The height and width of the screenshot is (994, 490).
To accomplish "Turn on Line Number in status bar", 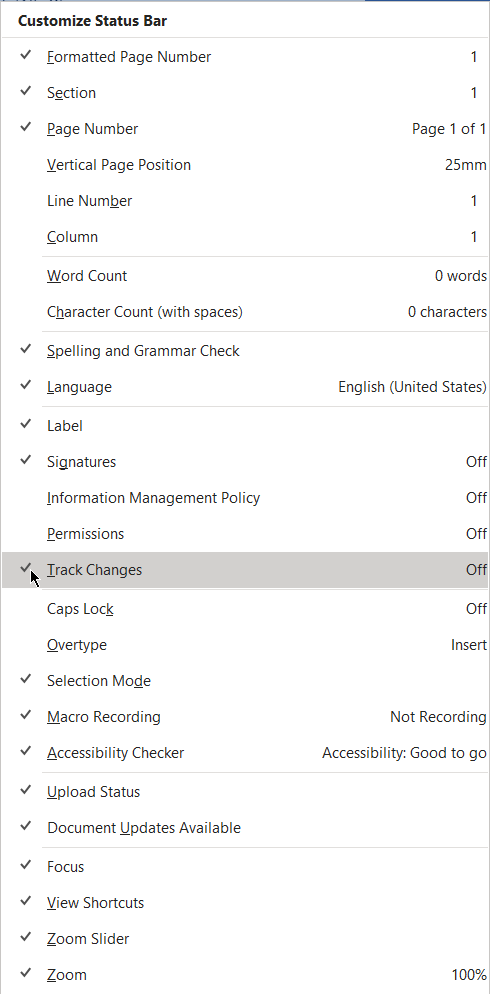I will 245,202.
